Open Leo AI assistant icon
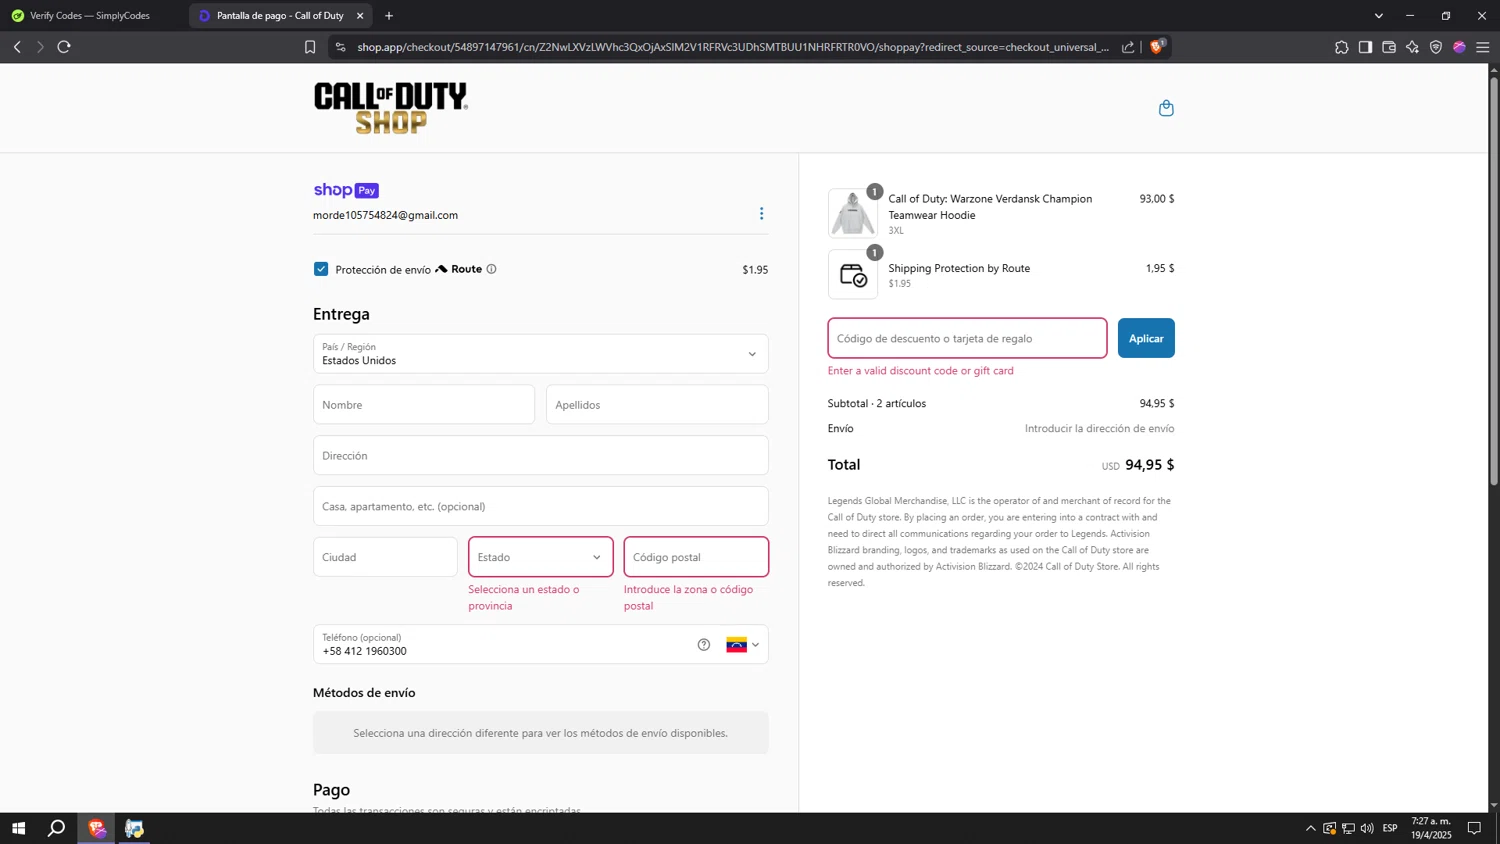The width and height of the screenshot is (1500, 844). coord(1412,47)
